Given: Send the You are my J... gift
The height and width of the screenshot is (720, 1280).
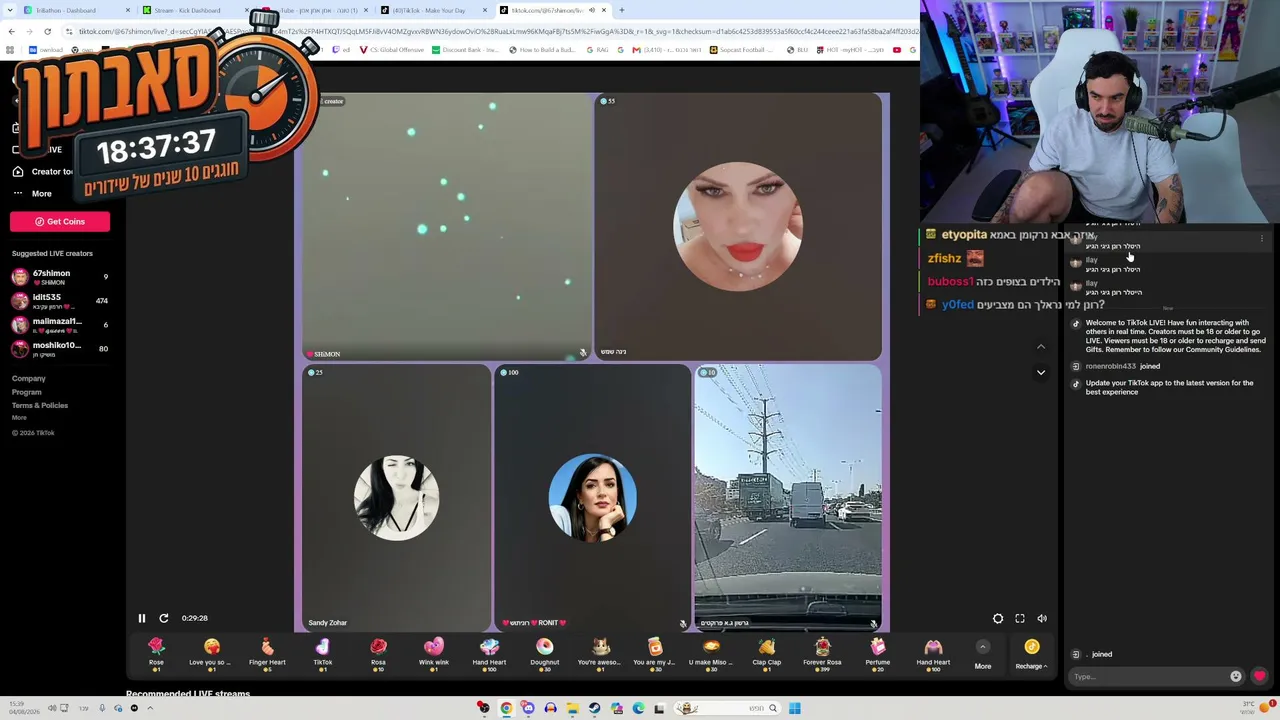Looking at the screenshot, I should pos(655,653).
